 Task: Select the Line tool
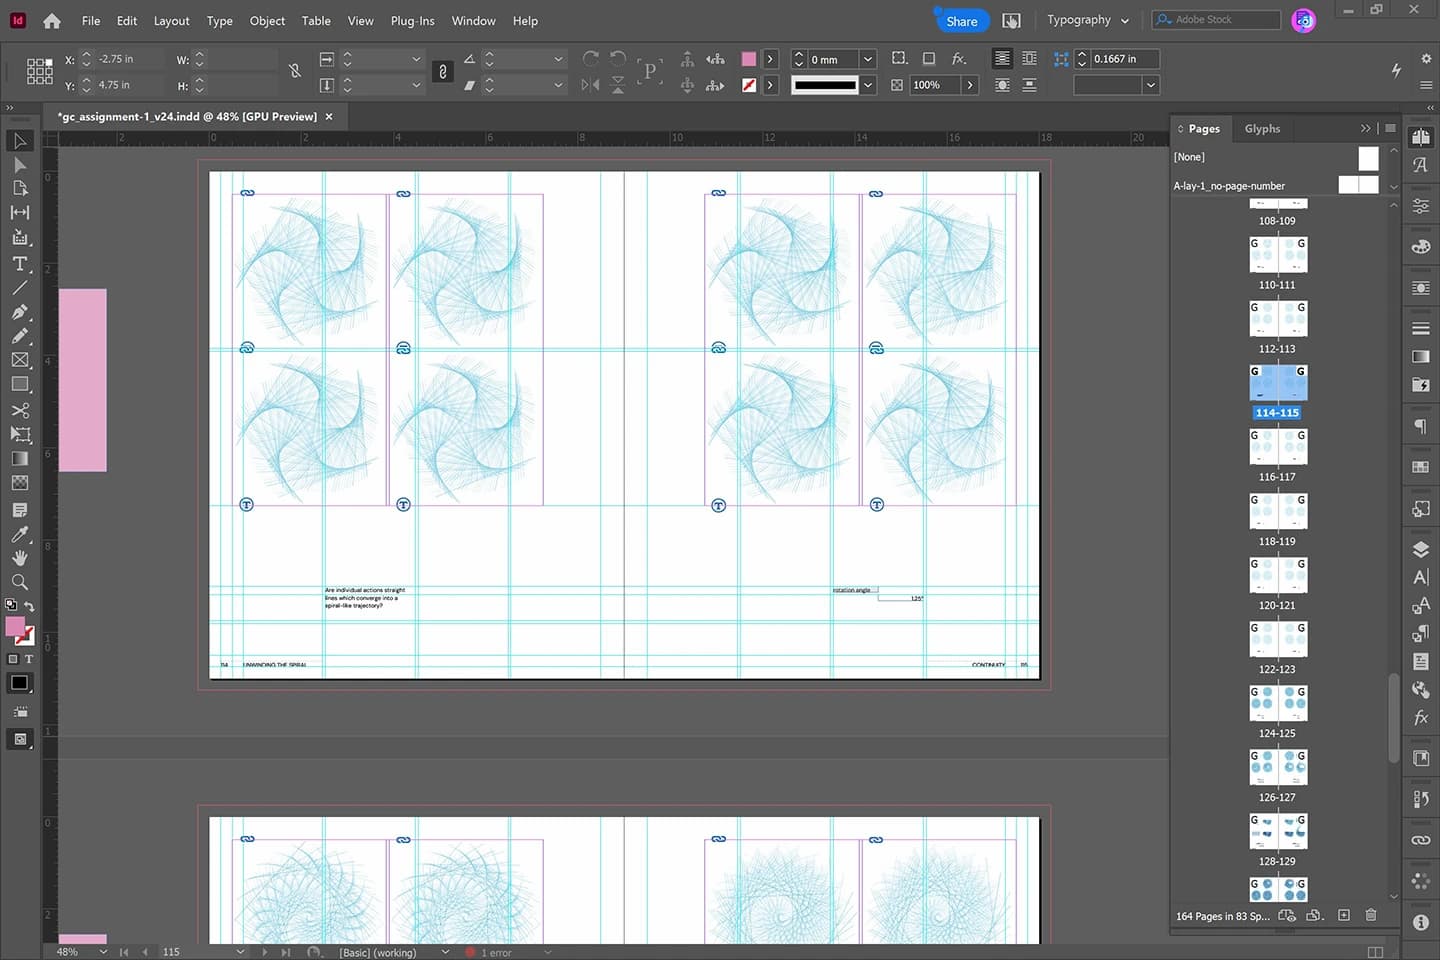click(19, 288)
